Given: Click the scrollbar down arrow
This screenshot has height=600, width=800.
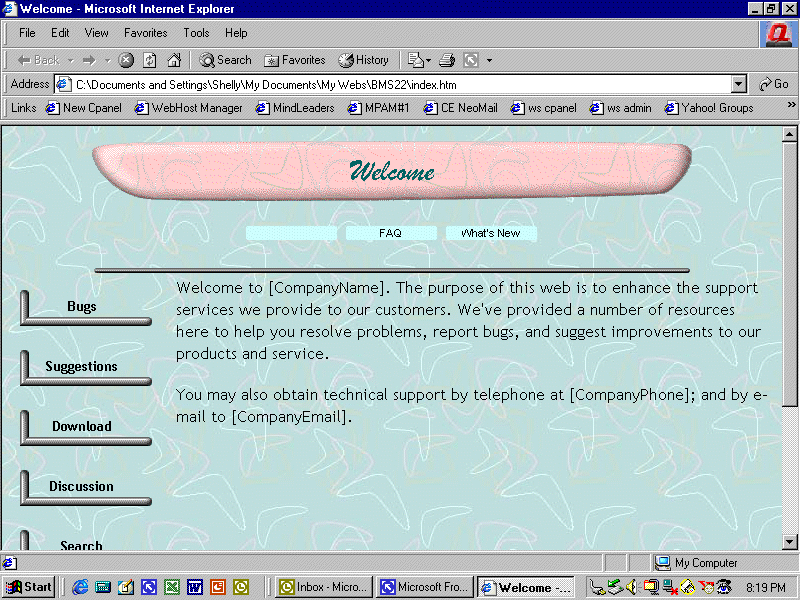Looking at the screenshot, I should pos(789,542).
